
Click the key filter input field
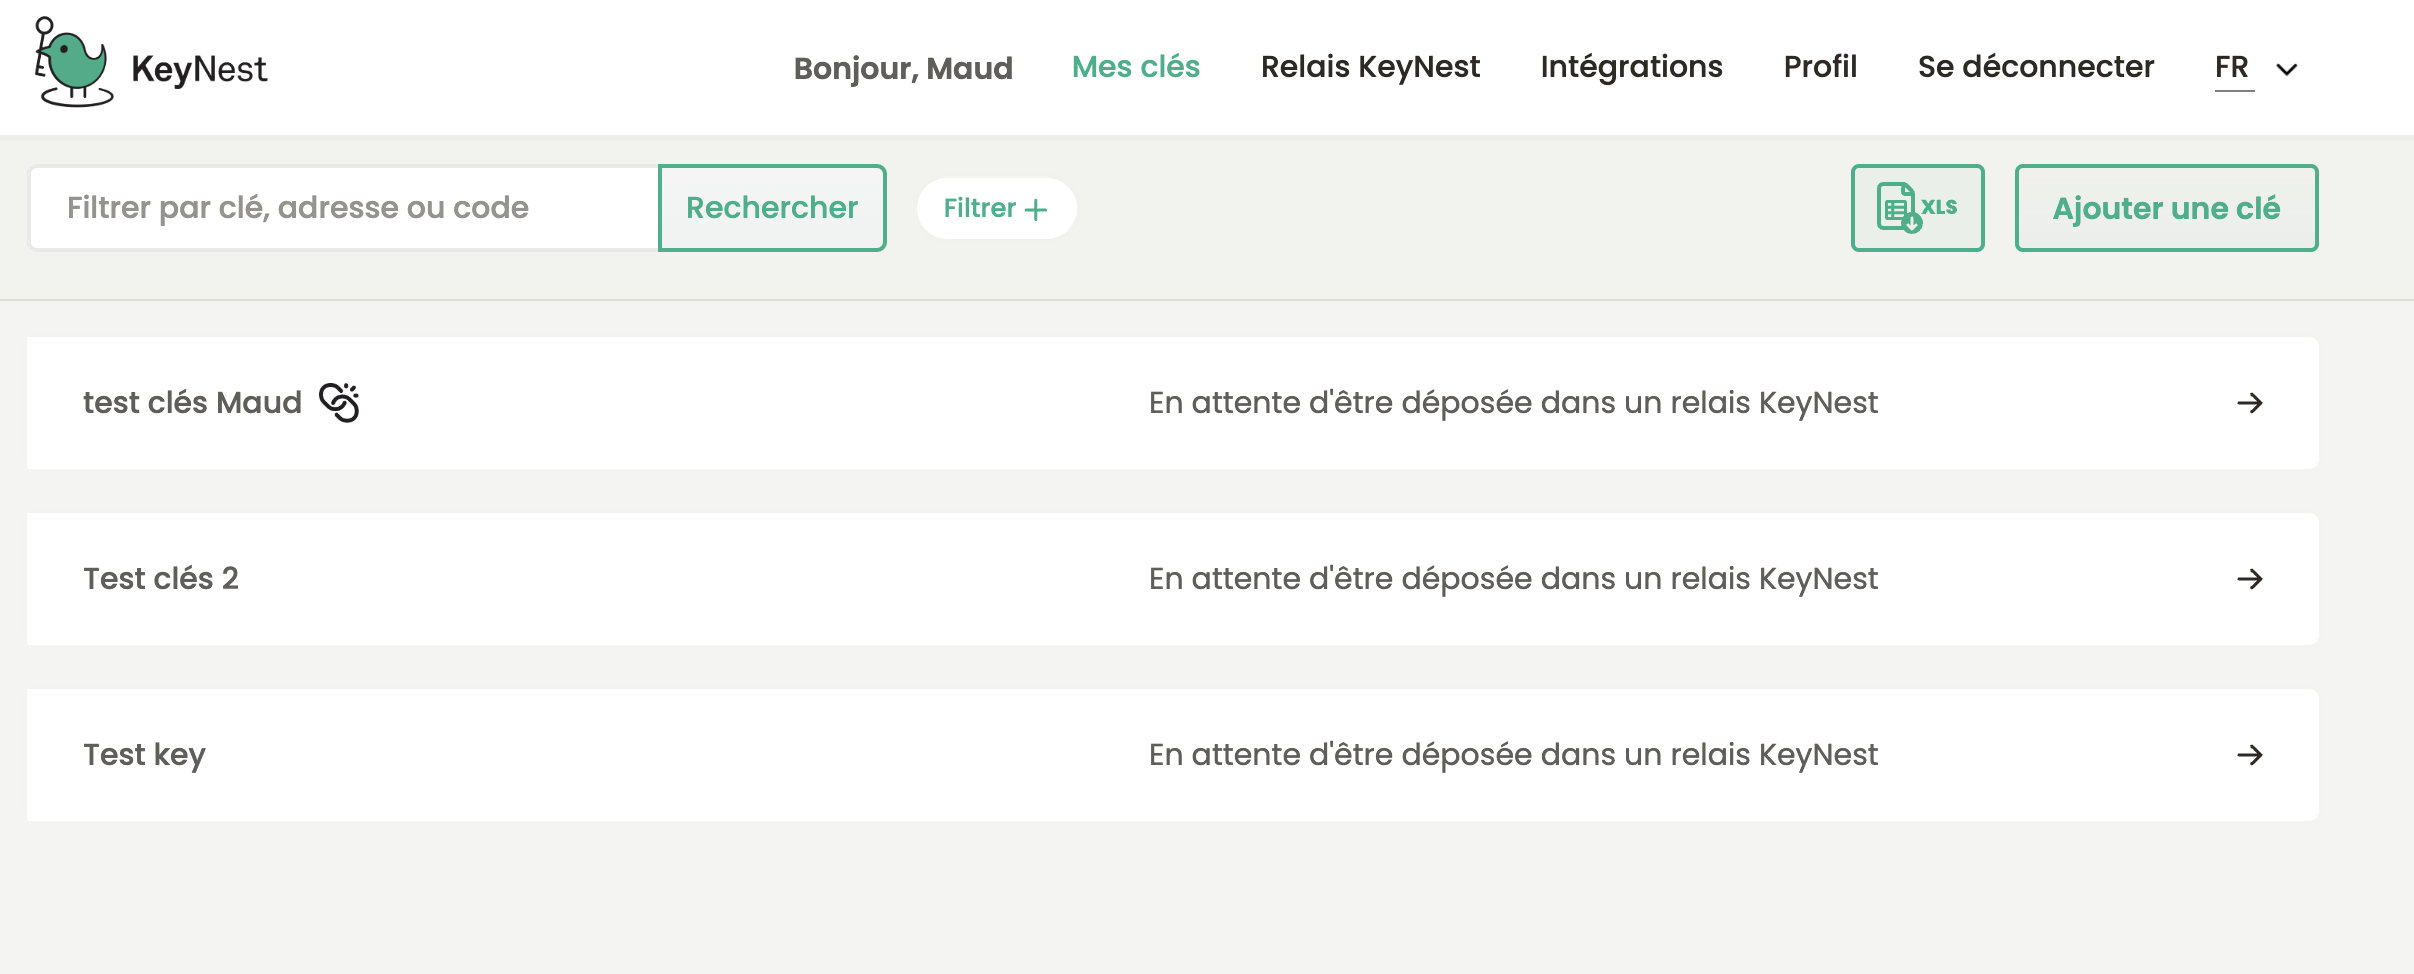pyautogui.click(x=340, y=207)
